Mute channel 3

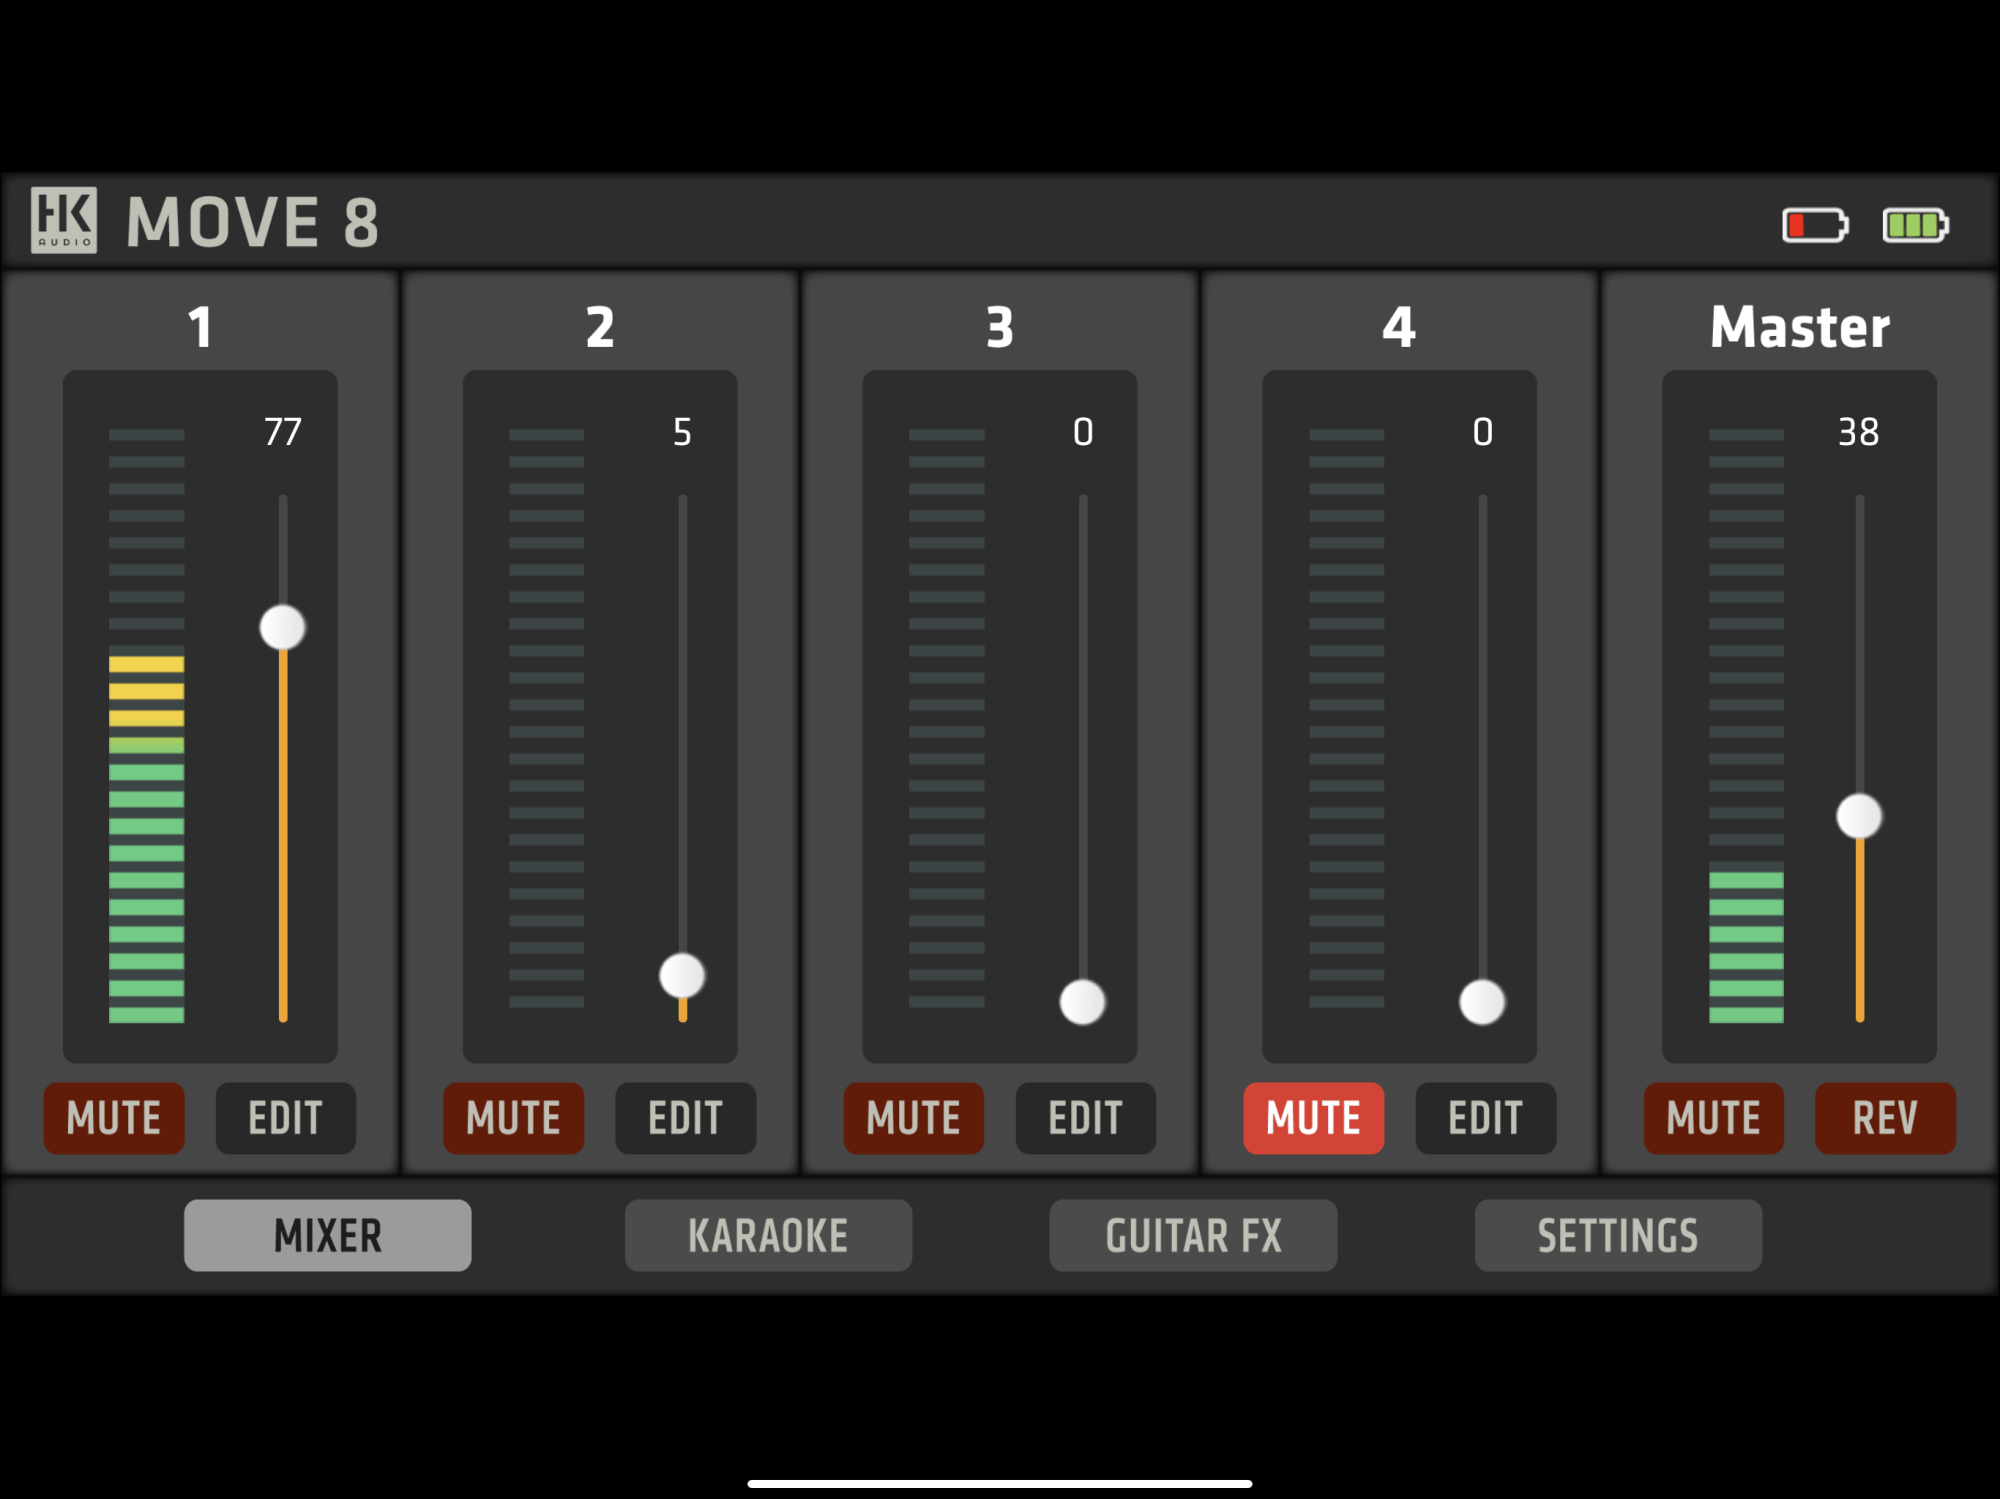(x=914, y=1118)
